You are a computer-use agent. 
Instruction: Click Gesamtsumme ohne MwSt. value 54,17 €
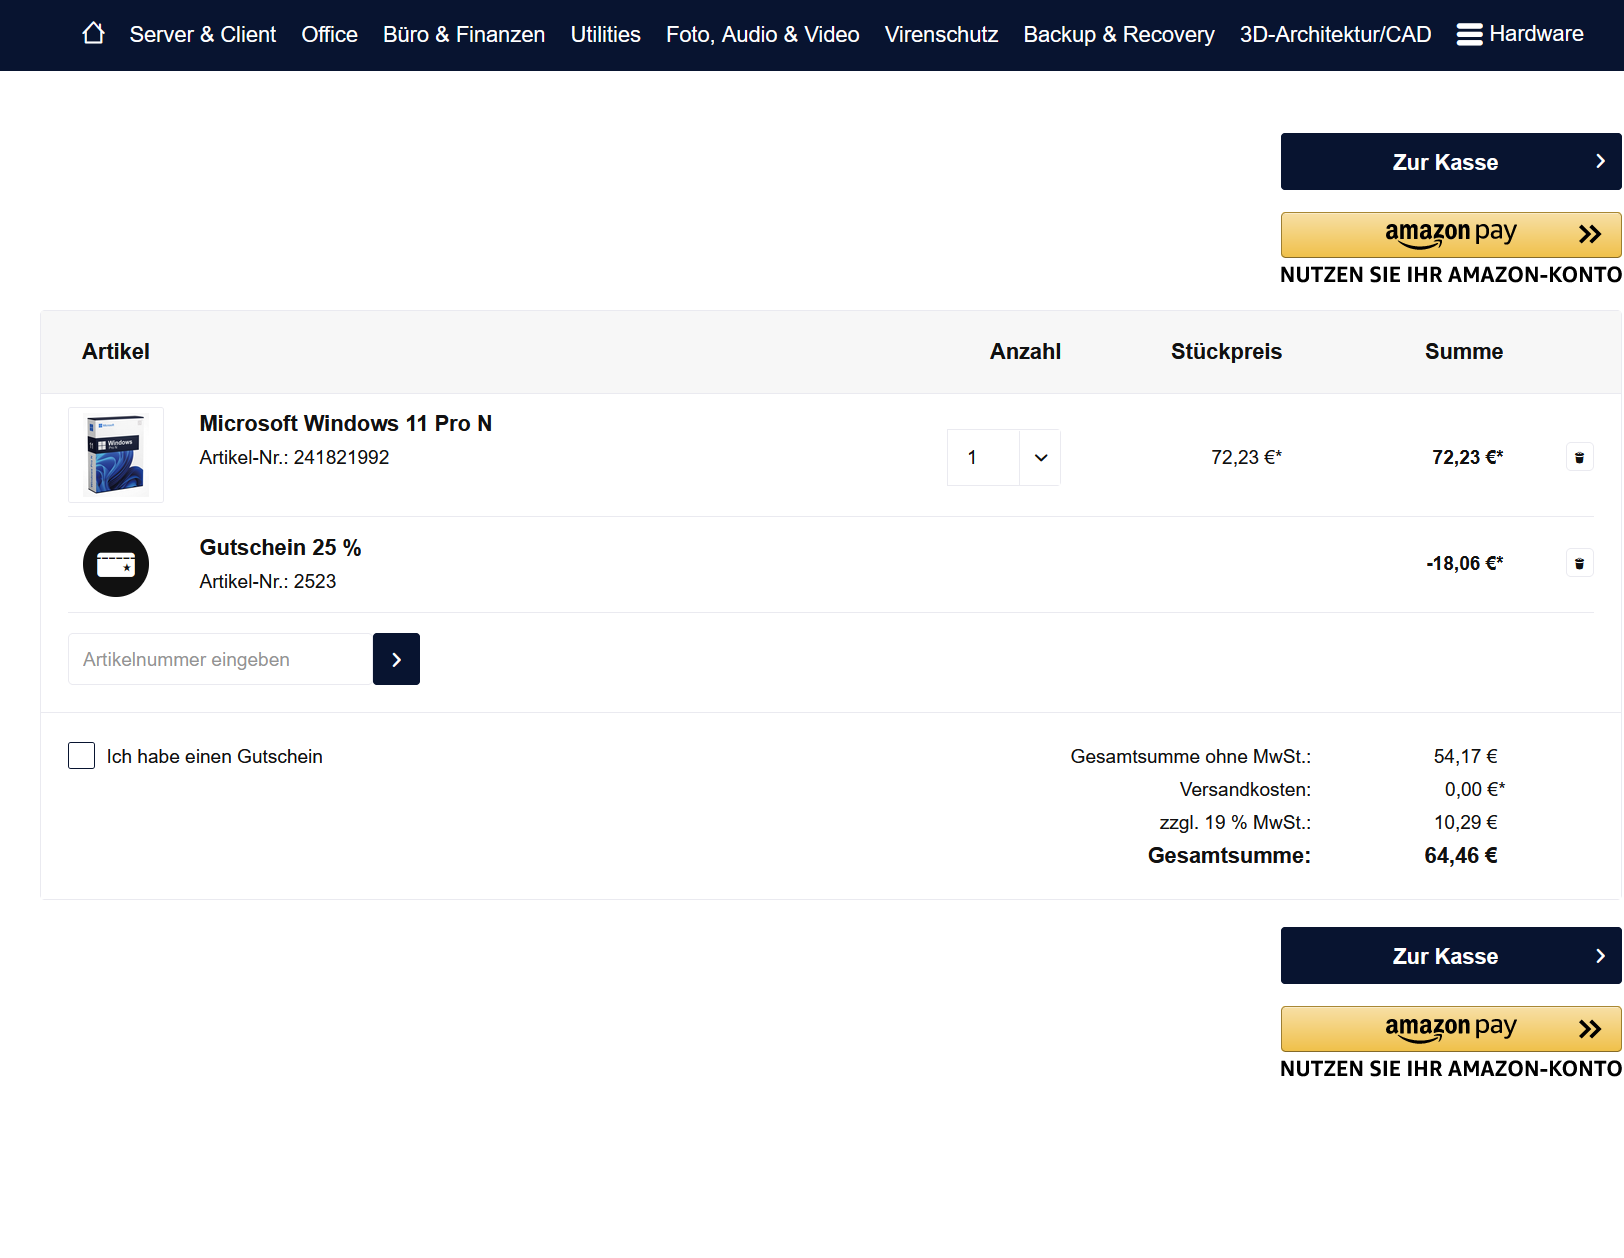tap(1466, 756)
